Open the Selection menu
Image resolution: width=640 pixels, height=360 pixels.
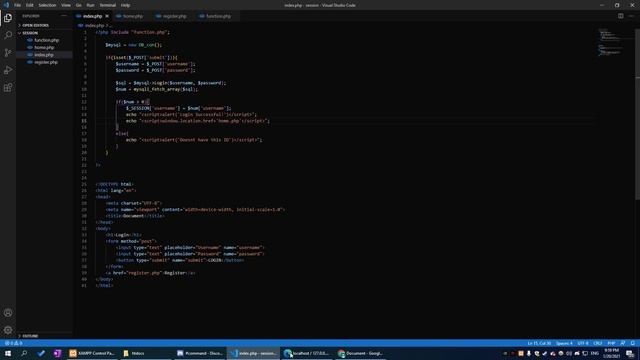coord(47,5)
